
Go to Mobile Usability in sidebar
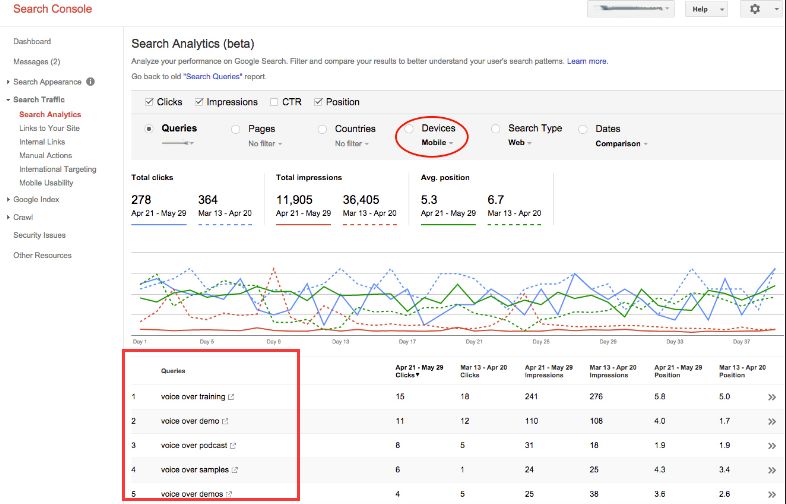tap(46, 183)
